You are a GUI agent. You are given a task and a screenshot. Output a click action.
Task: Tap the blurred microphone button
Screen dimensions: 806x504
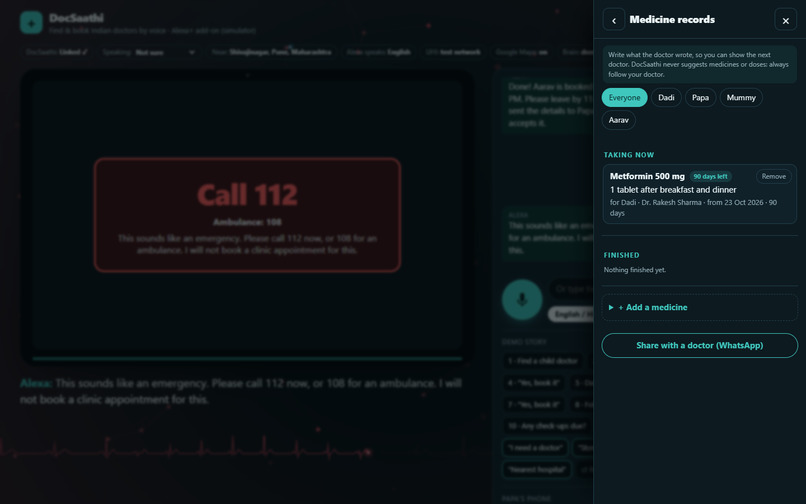coord(522,299)
